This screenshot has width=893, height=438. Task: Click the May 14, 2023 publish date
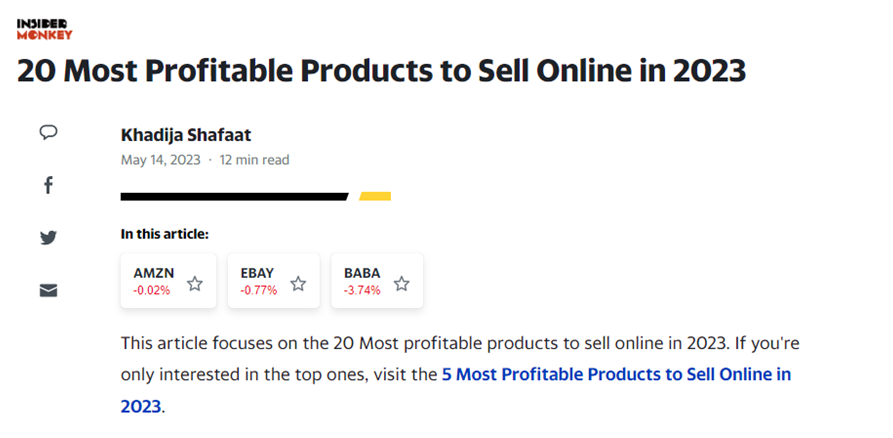tap(160, 160)
